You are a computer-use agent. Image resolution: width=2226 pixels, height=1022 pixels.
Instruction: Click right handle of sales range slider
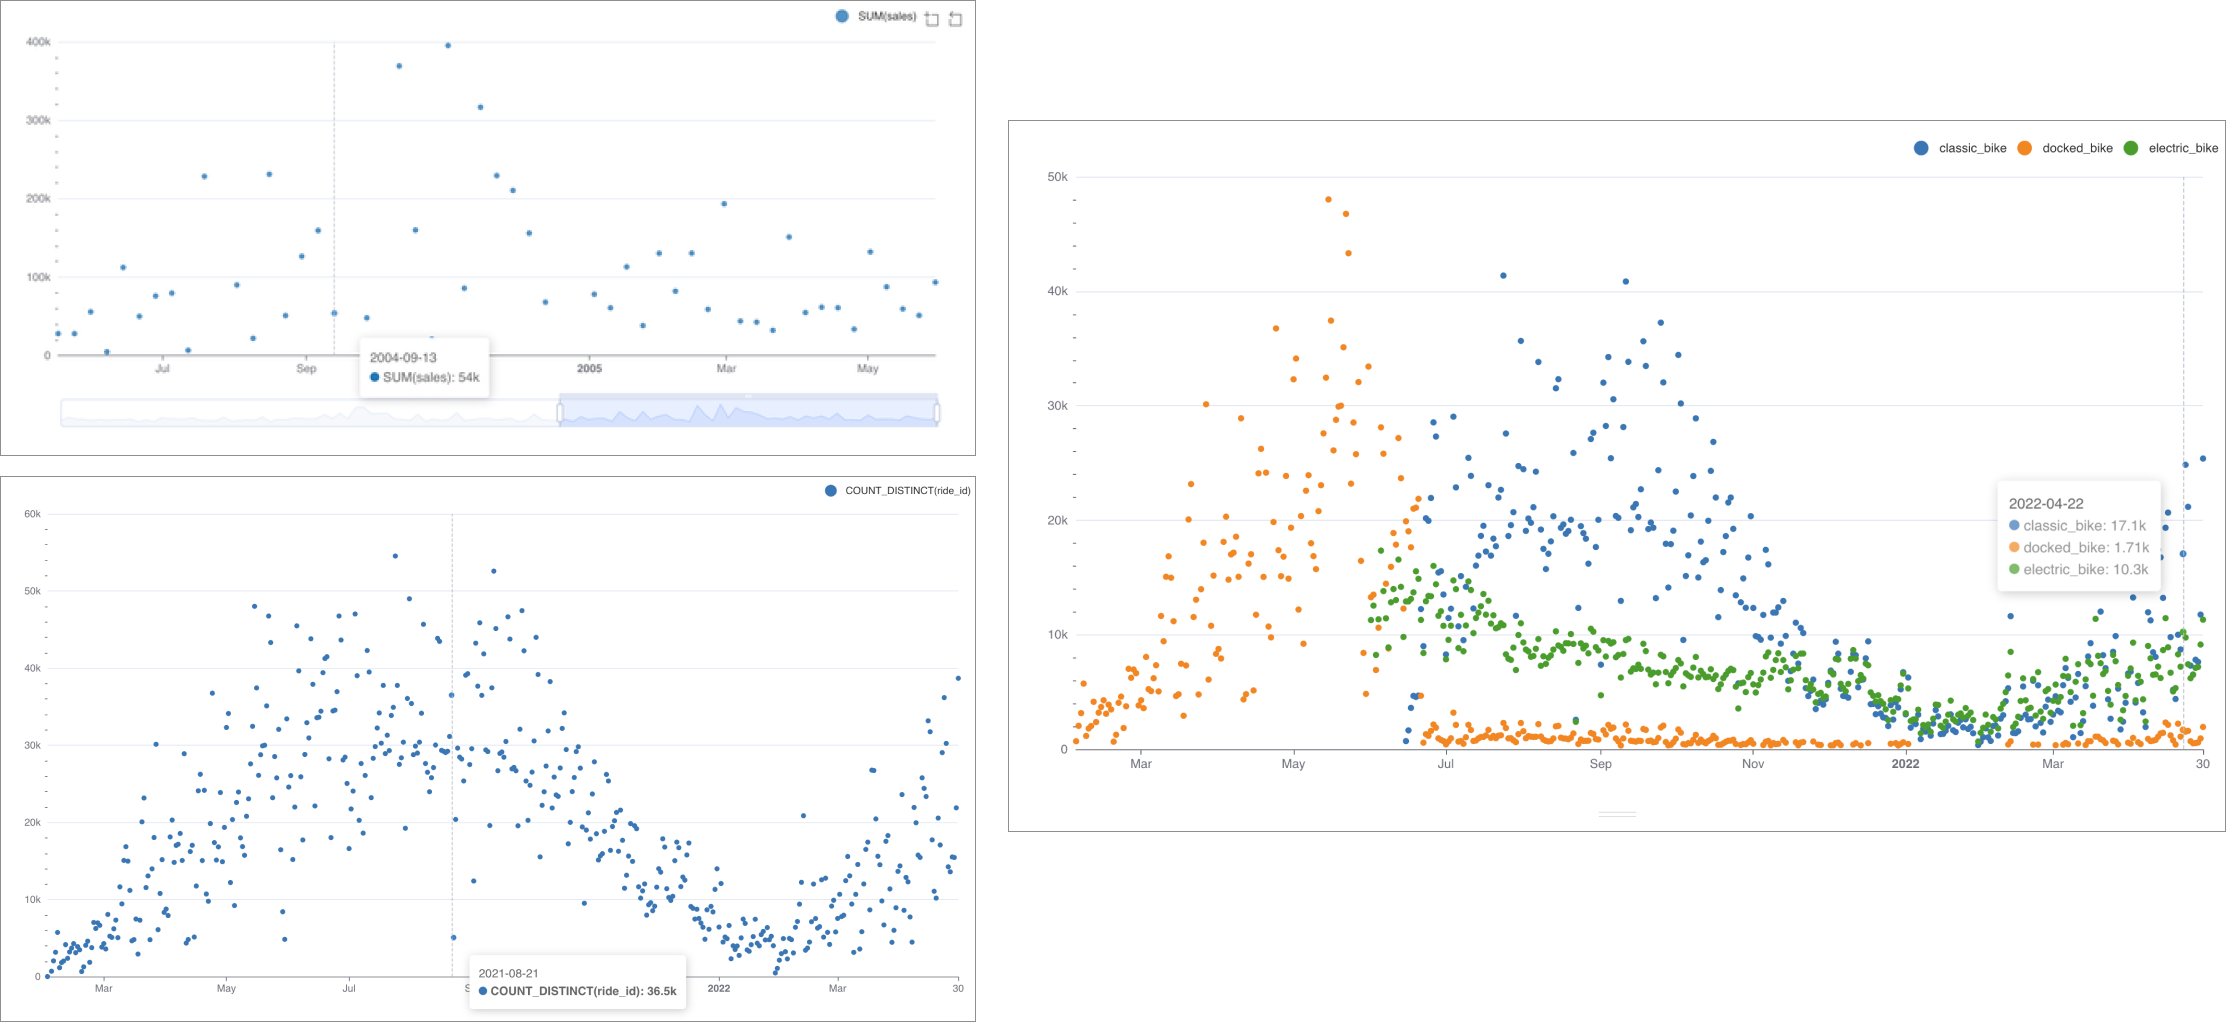click(x=937, y=412)
